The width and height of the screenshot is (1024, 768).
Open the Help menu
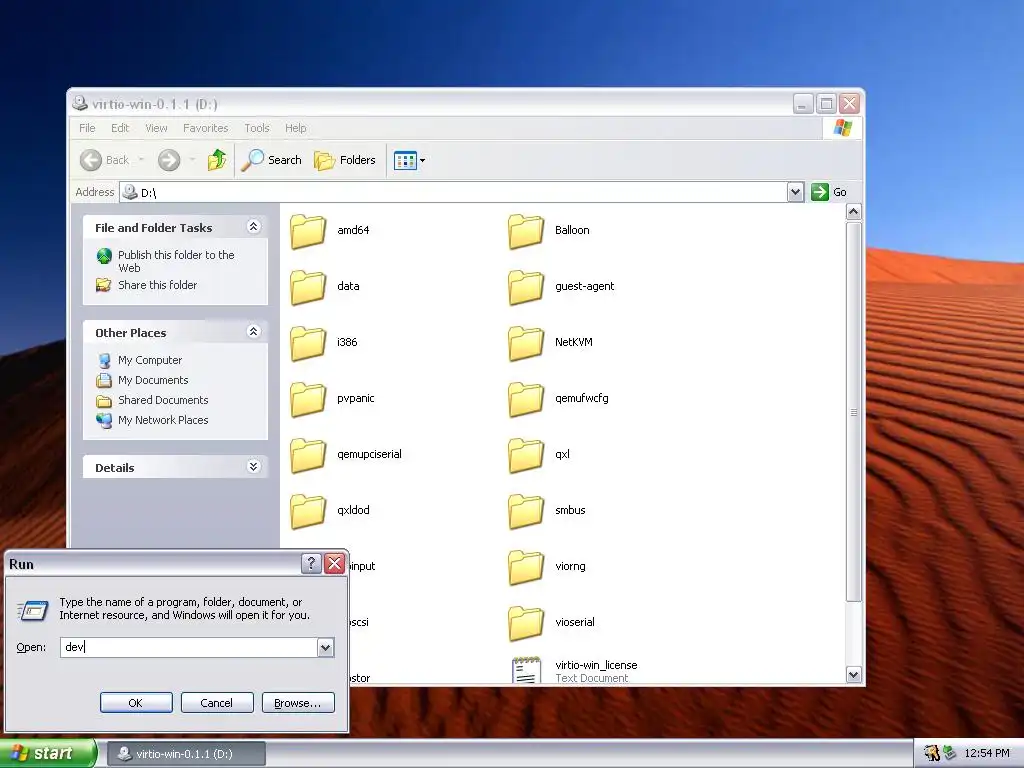[x=295, y=128]
